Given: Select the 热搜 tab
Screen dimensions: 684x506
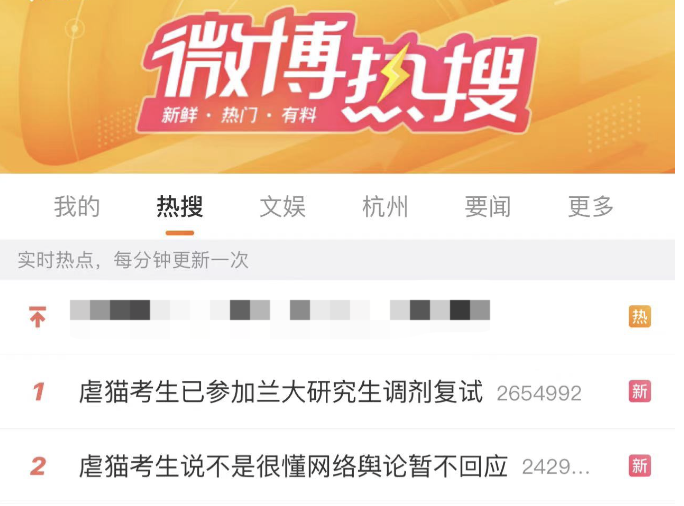Looking at the screenshot, I should 180,206.
